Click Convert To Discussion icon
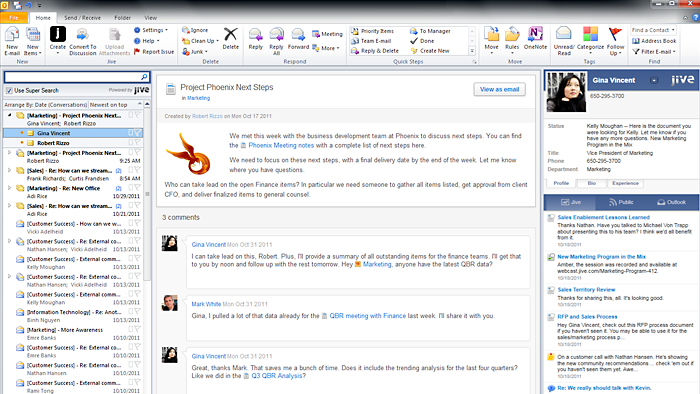This screenshot has width=700, height=394. (x=82, y=34)
